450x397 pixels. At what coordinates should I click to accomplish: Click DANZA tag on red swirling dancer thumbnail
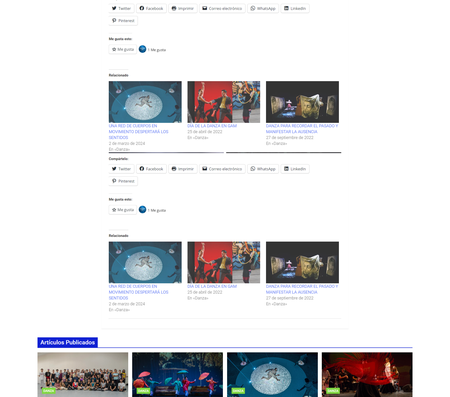(333, 391)
